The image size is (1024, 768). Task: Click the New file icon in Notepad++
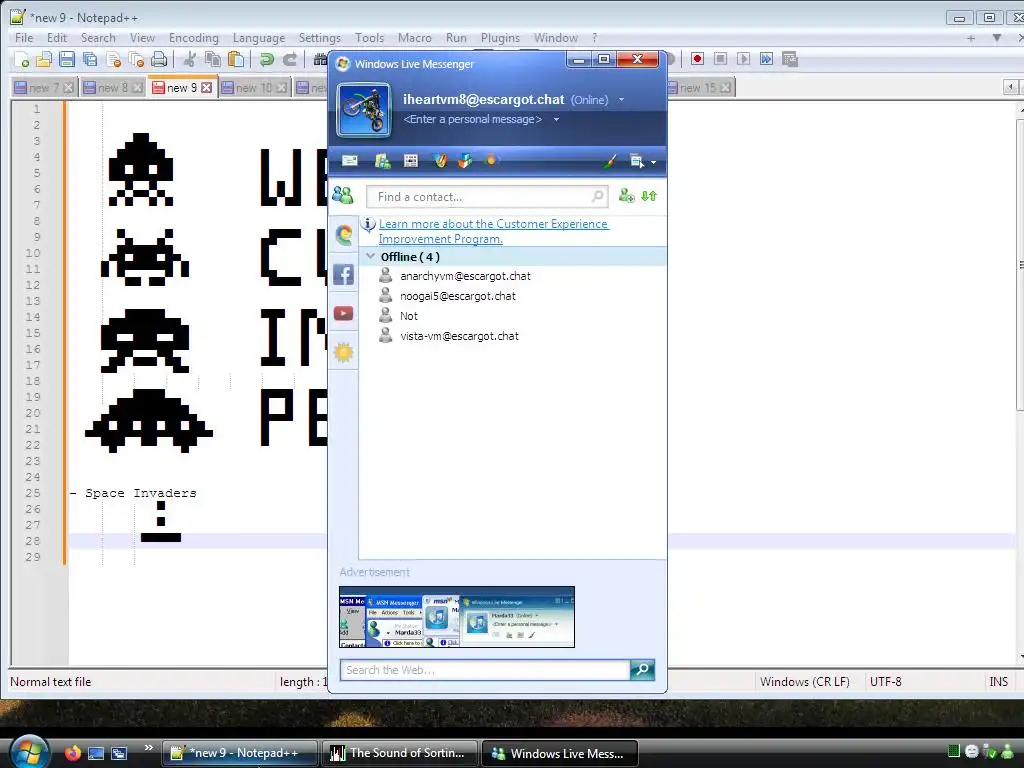pos(21,60)
